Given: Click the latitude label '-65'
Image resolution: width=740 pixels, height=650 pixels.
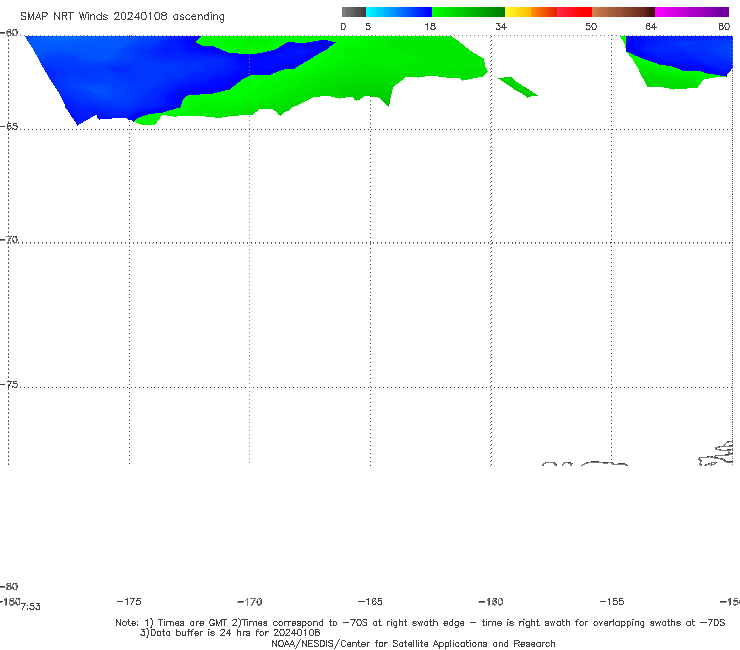Looking at the screenshot, I should 9,127.
